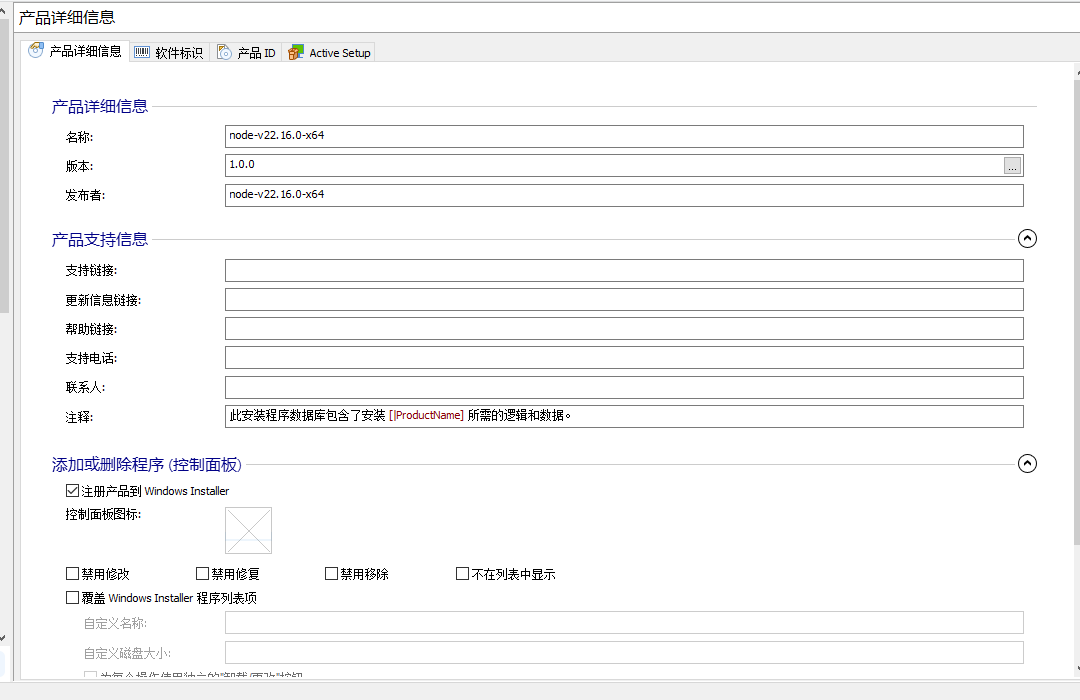Open the version ellipsis button

pyautogui.click(x=1012, y=166)
